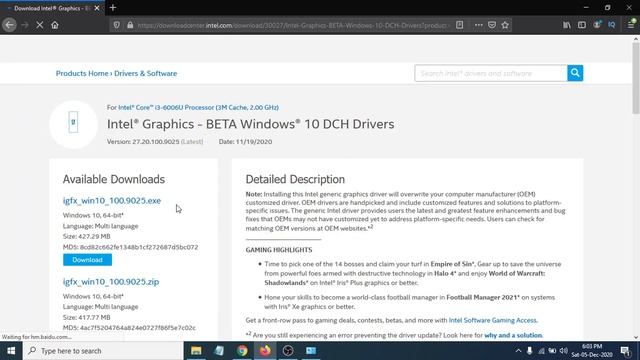
Task: Open File Explorer from the taskbar
Action: click(x=196, y=351)
